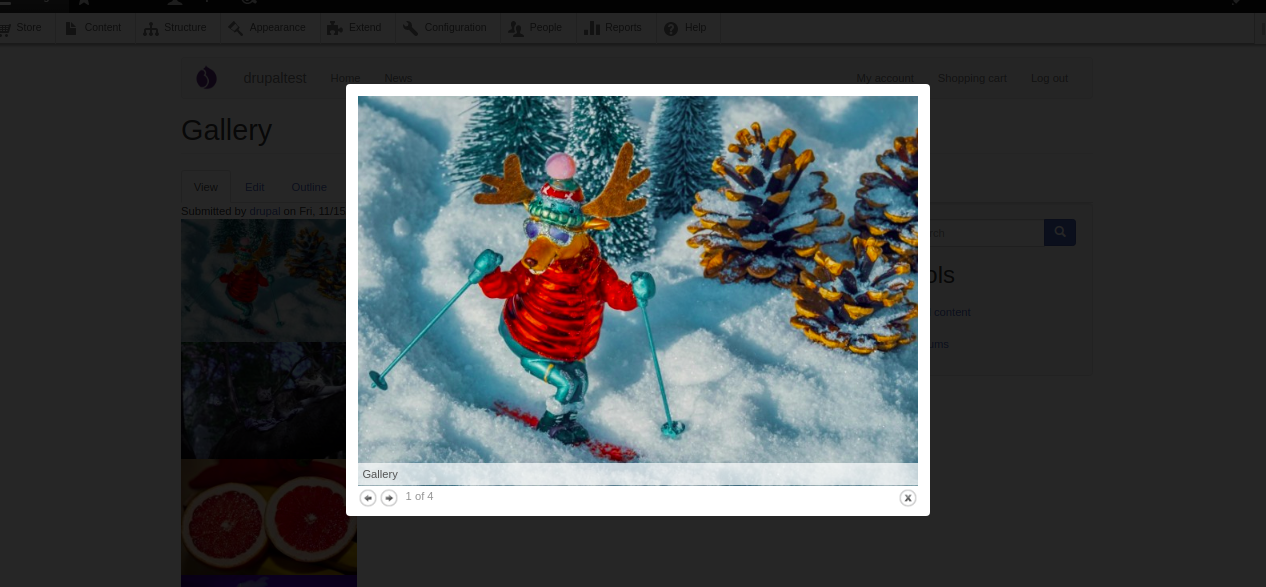Go to the Home navigation link
1266x587 pixels.
click(345, 78)
